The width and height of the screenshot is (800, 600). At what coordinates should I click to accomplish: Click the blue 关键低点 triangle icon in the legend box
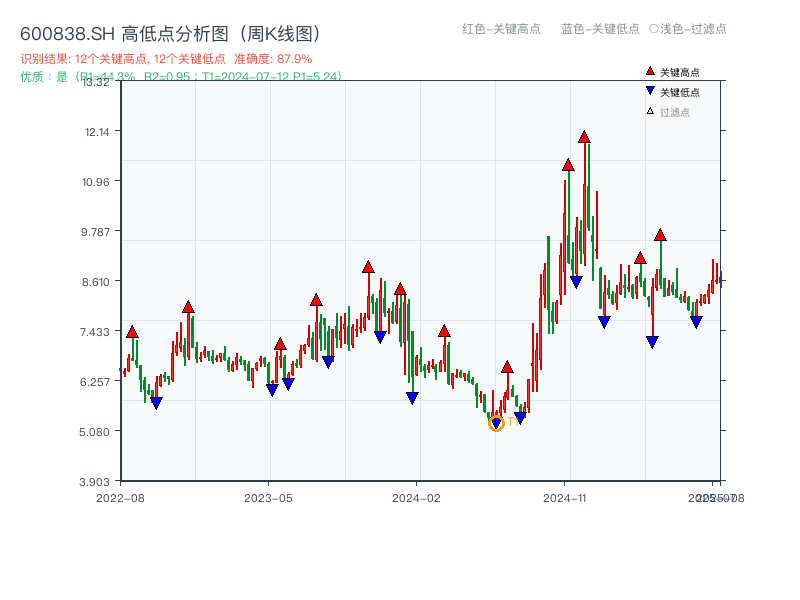650,90
